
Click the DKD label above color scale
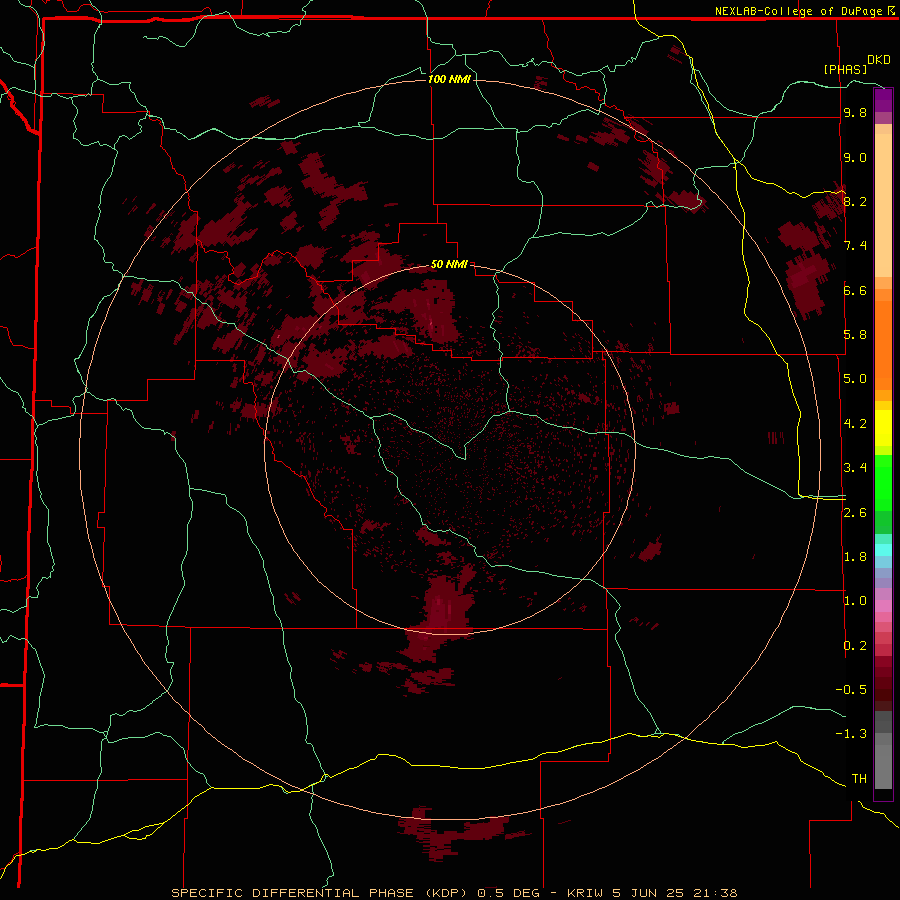879,60
